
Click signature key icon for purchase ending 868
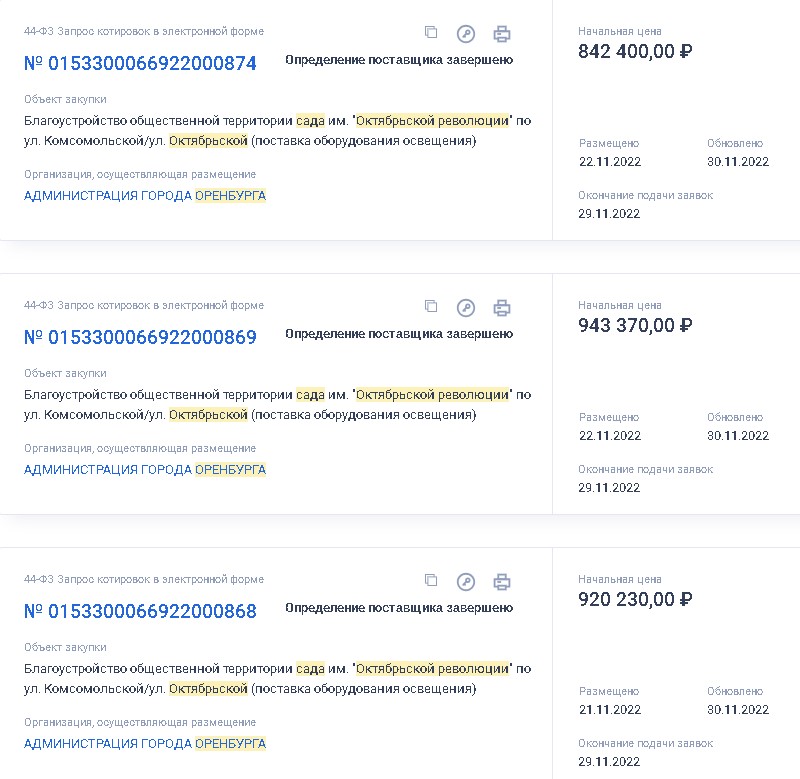click(466, 582)
